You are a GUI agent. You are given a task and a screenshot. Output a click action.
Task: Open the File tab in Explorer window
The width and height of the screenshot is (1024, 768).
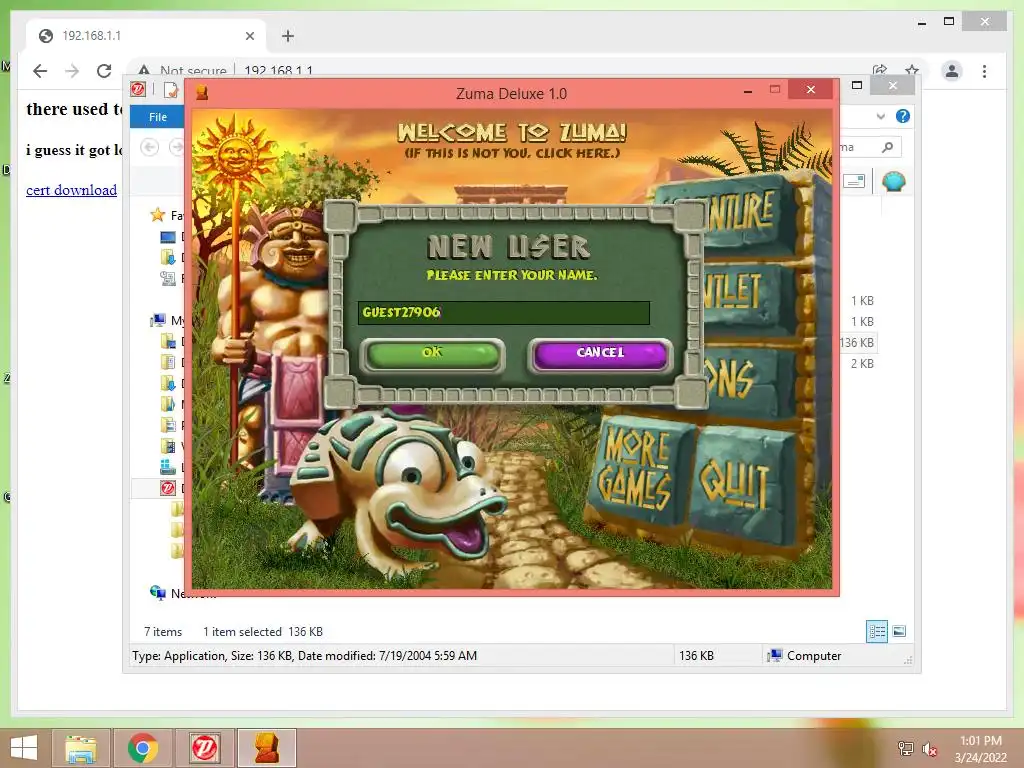coord(157,117)
